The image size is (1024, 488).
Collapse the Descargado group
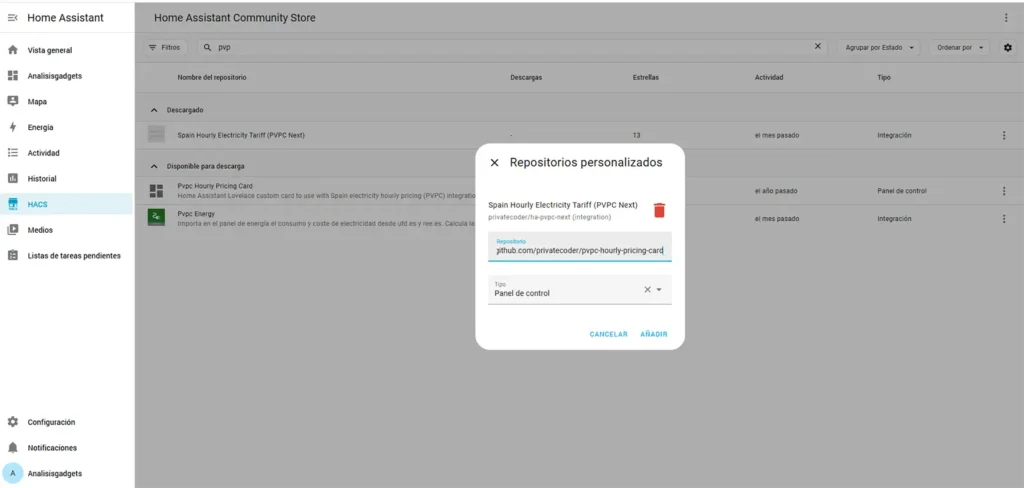pyautogui.click(x=154, y=110)
